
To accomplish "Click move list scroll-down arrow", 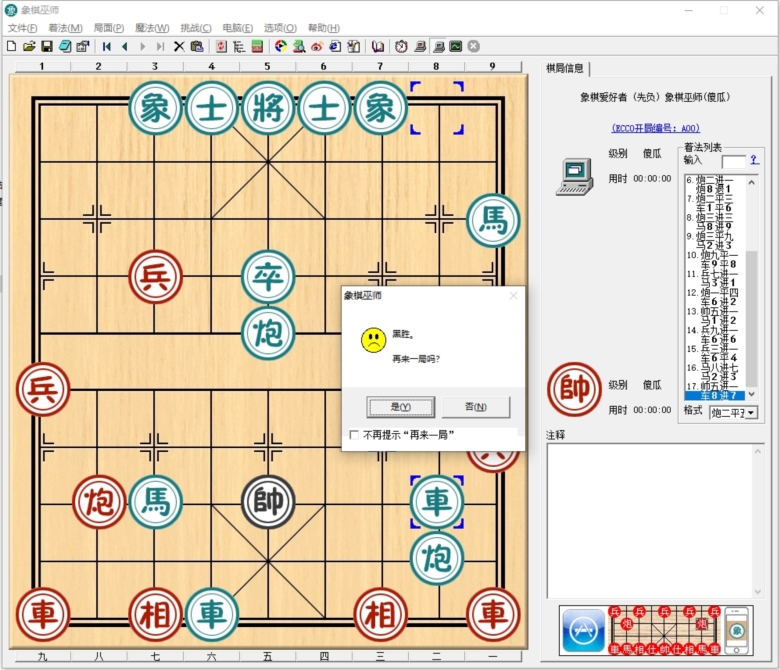I will (x=752, y=394).
